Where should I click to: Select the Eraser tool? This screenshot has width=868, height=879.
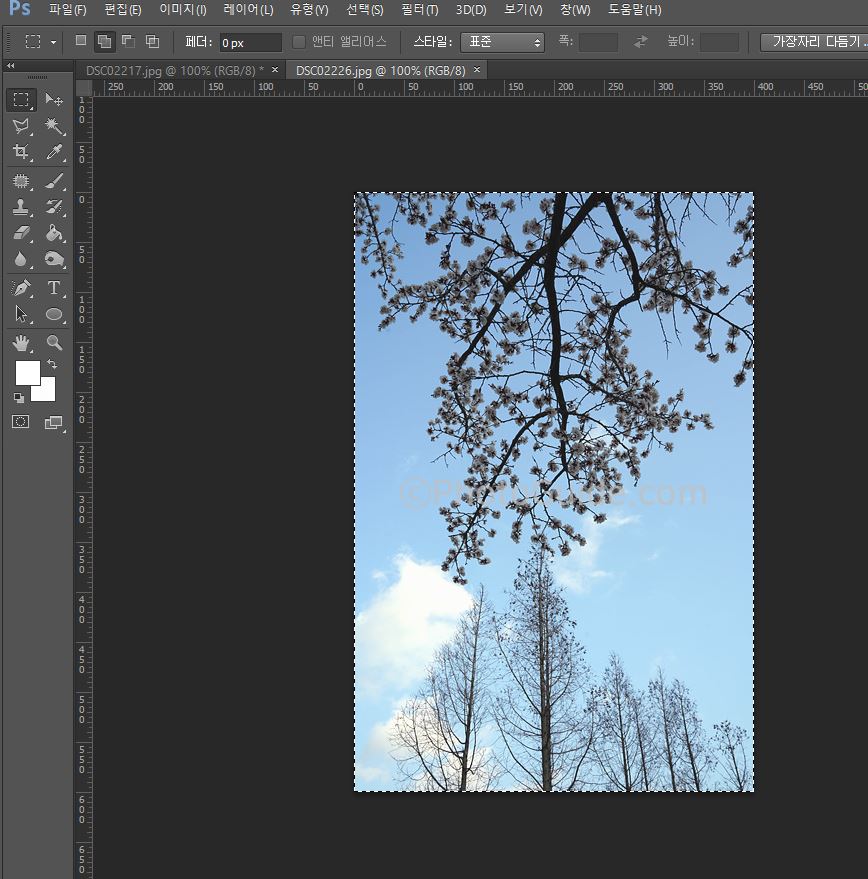coord(21,233)
